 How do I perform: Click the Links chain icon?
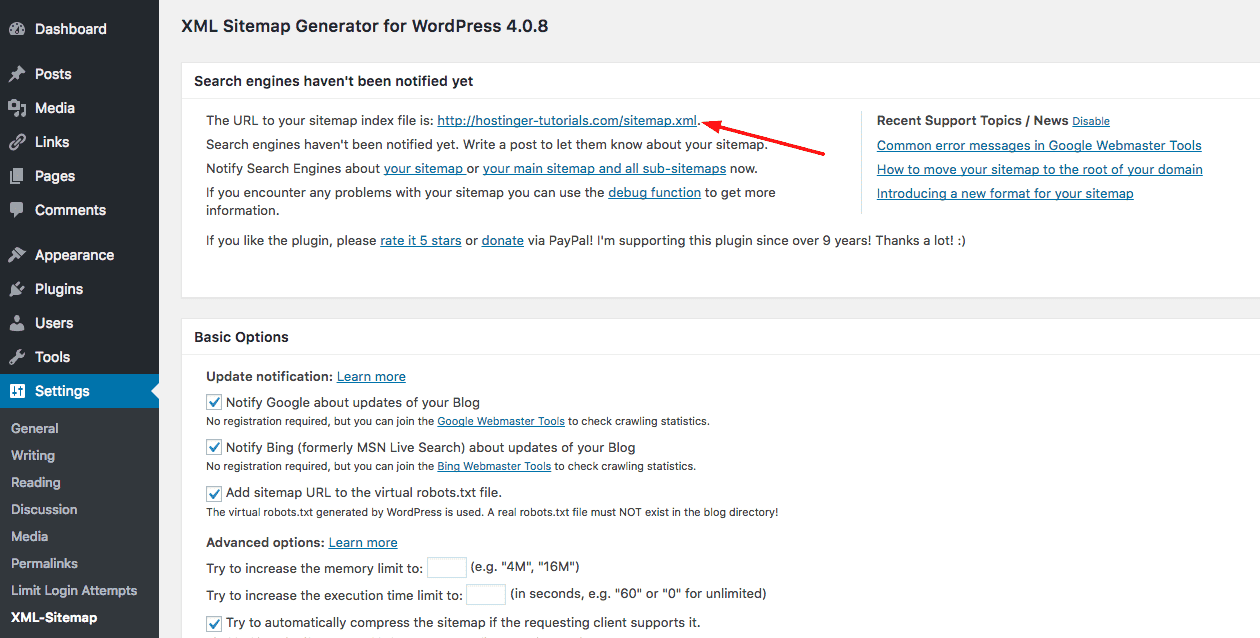click(x=17, y=142)
